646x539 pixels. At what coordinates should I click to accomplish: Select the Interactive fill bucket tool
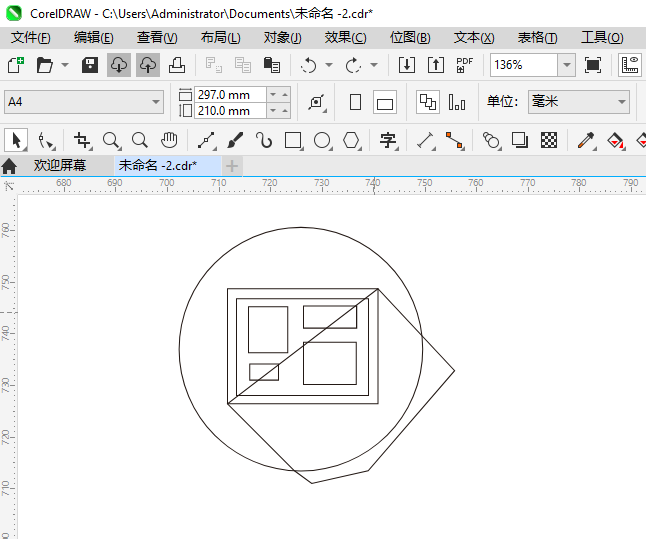[x=616, y=141]
